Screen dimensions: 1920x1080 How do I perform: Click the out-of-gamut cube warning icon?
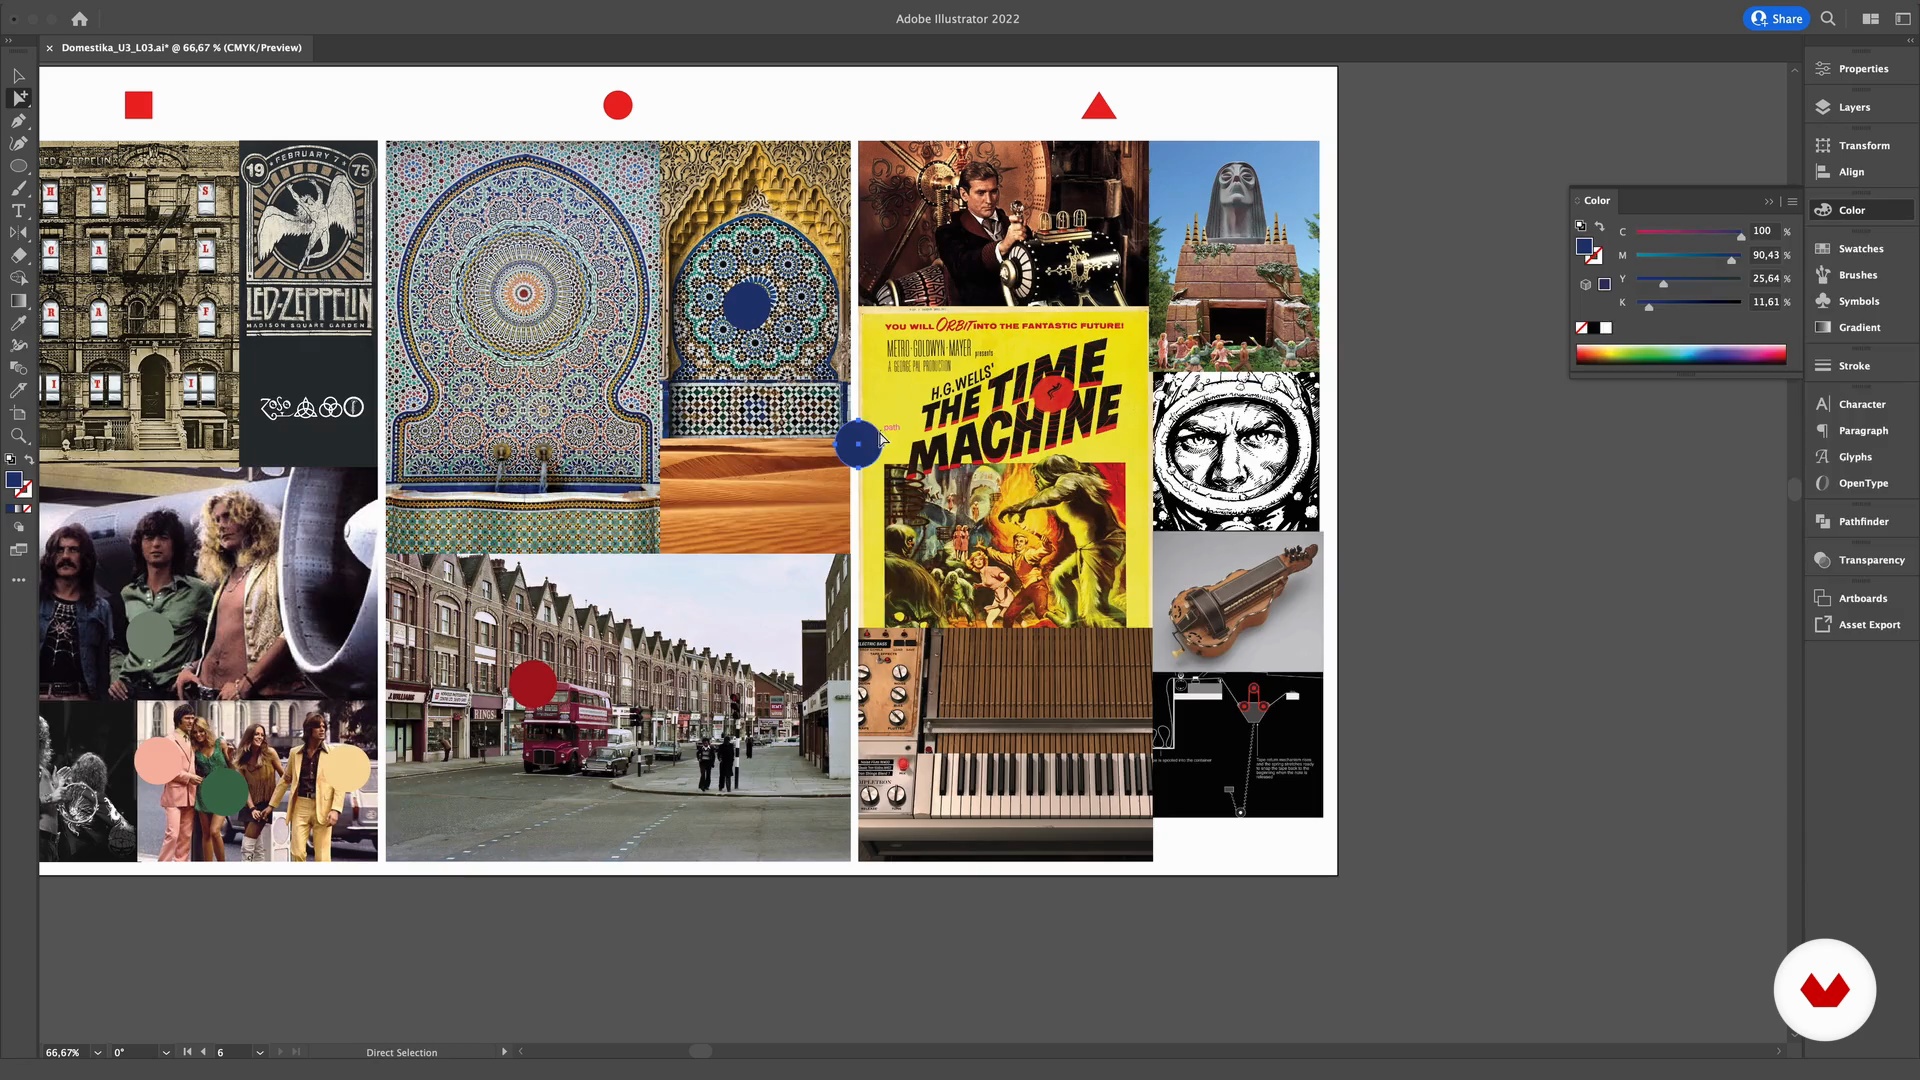click(x=1585, y=285)
